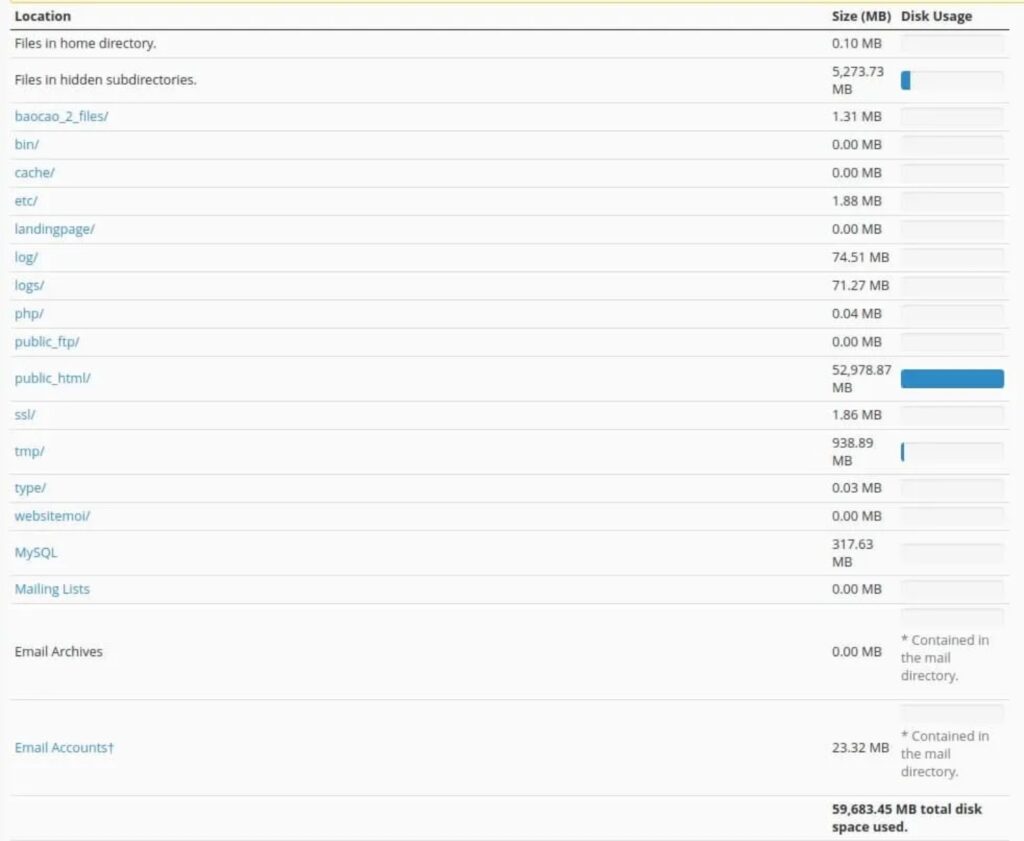Screen dimensions: 1024x841
Task: Click the public_html disk usage bar
Action: click(x=952, y=378)
